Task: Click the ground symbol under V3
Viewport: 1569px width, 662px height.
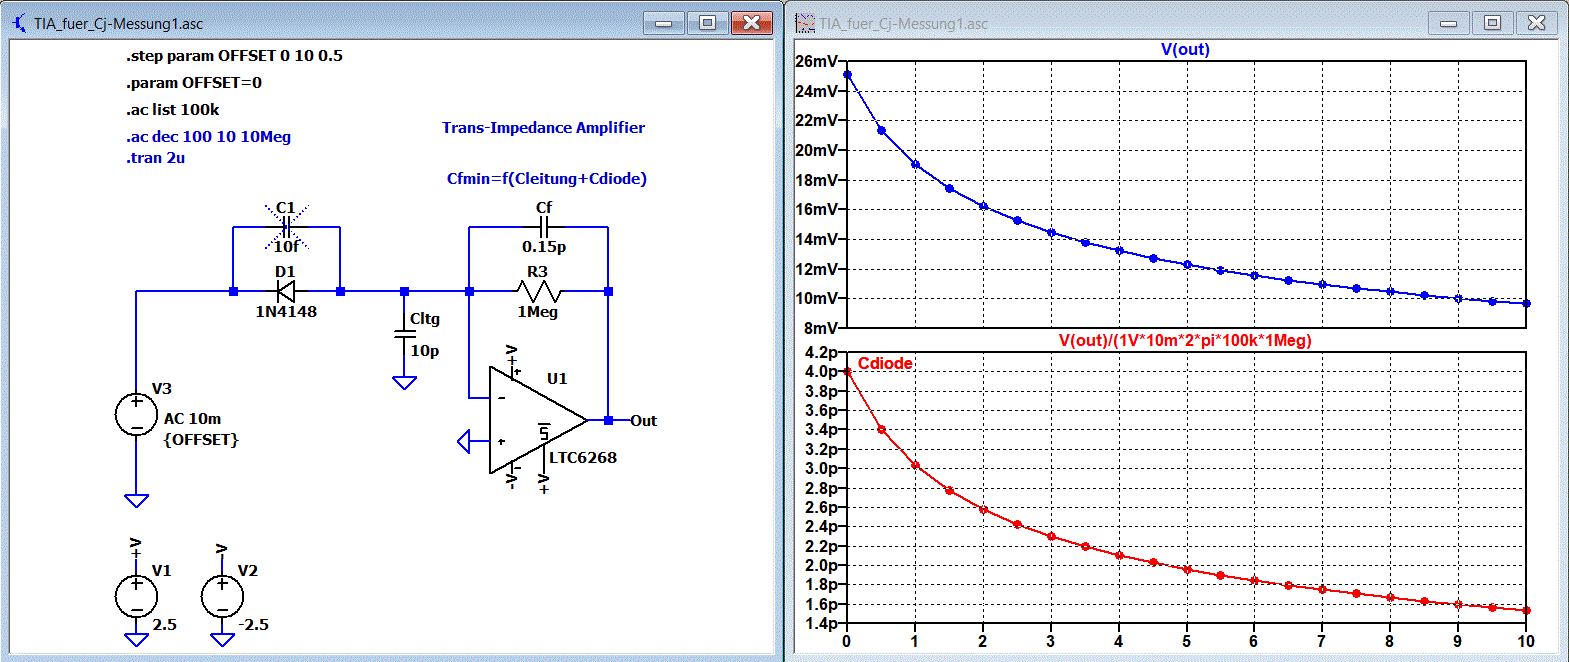Action: coord(136,500)
